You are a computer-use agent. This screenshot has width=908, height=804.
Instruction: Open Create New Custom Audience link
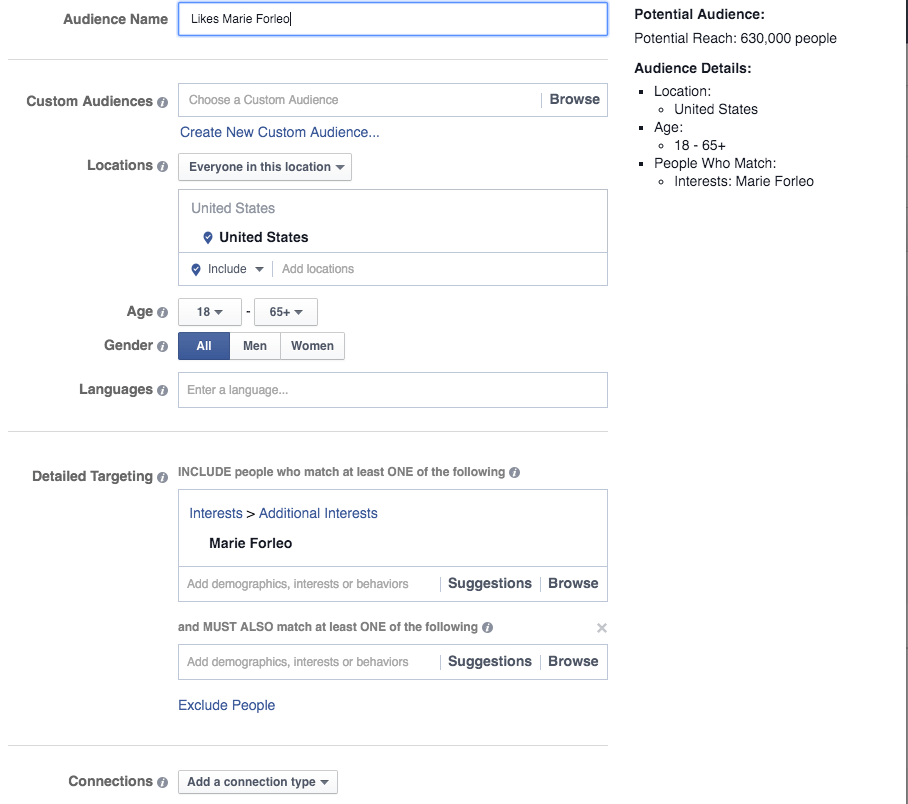click(x=280, y=132)
